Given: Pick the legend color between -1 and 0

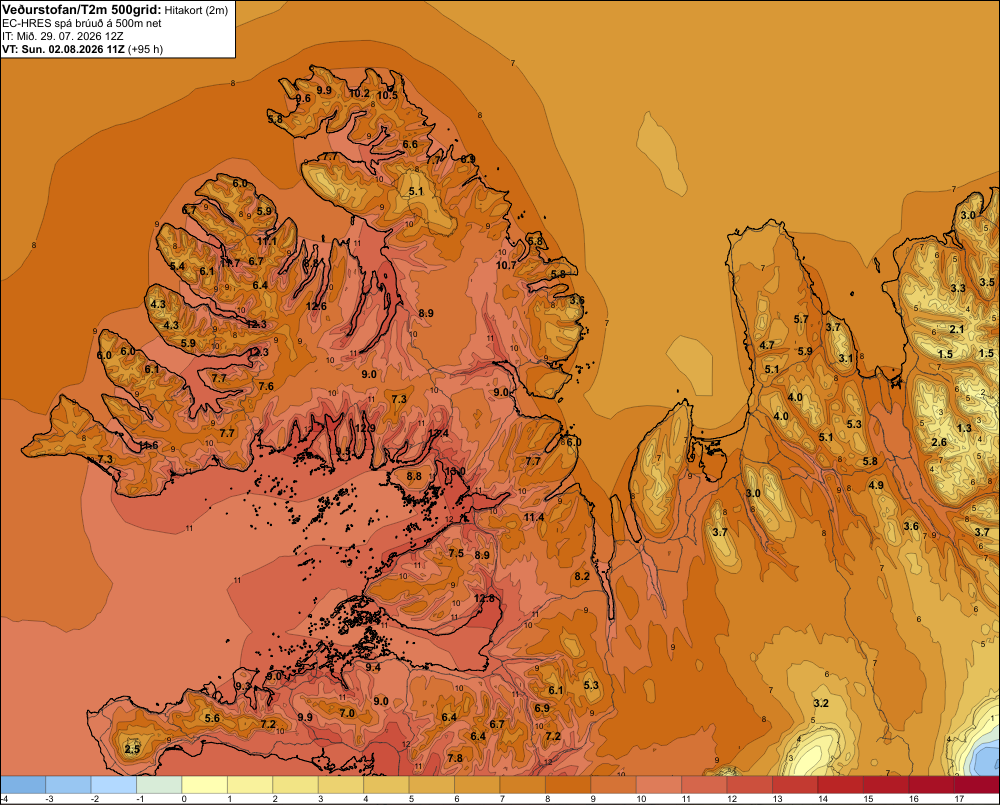Looking at the screenshot, I should pos(159,785).
